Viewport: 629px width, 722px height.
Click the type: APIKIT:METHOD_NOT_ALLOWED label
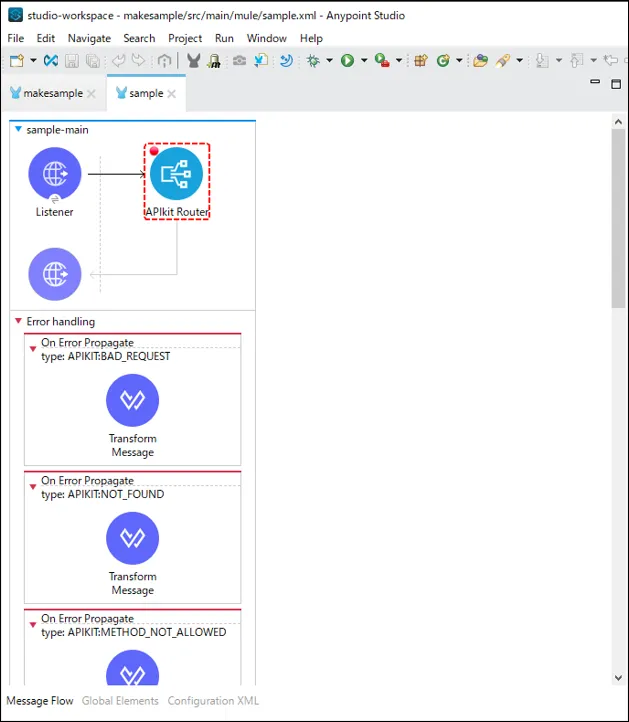click(x=134, y=632)
